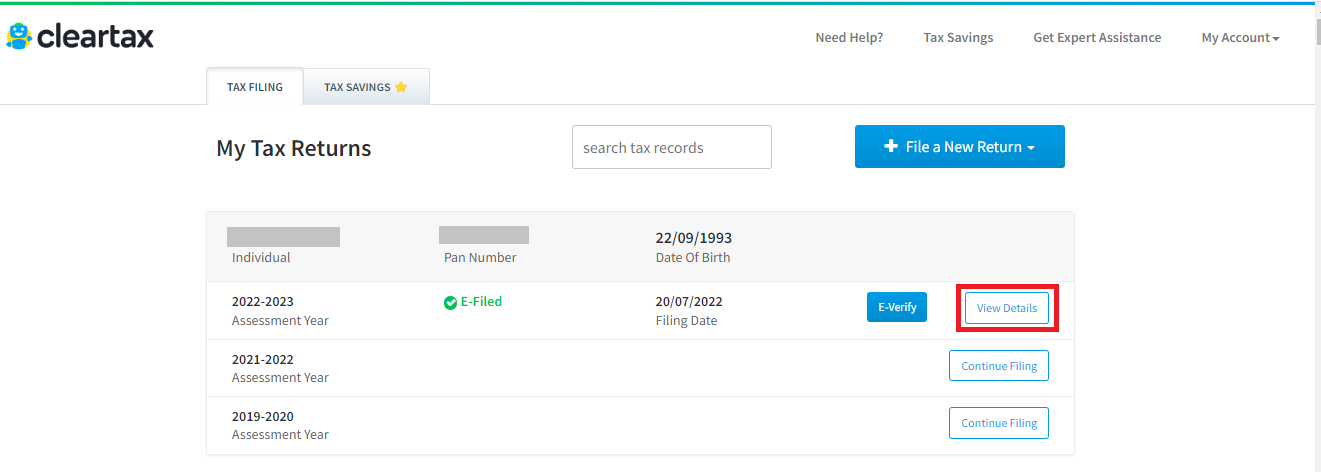Screen dimensions: 1321x472
Task: Click the star icon on Tax Savings tab
Action: [x=401, y=87]
